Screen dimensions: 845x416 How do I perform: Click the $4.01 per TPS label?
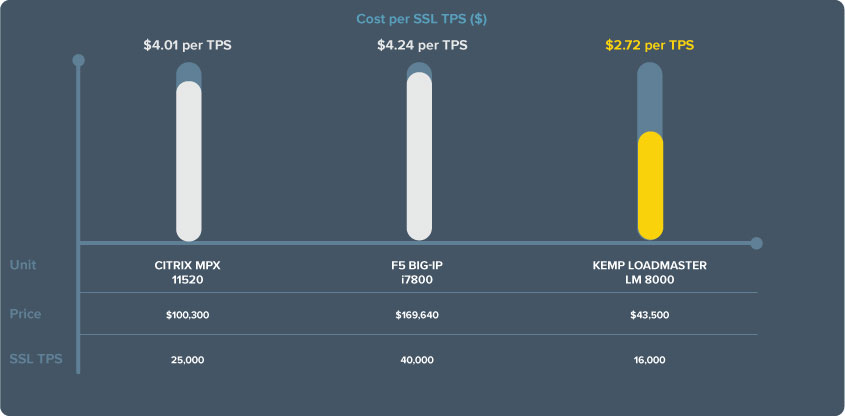coord(189,45)
